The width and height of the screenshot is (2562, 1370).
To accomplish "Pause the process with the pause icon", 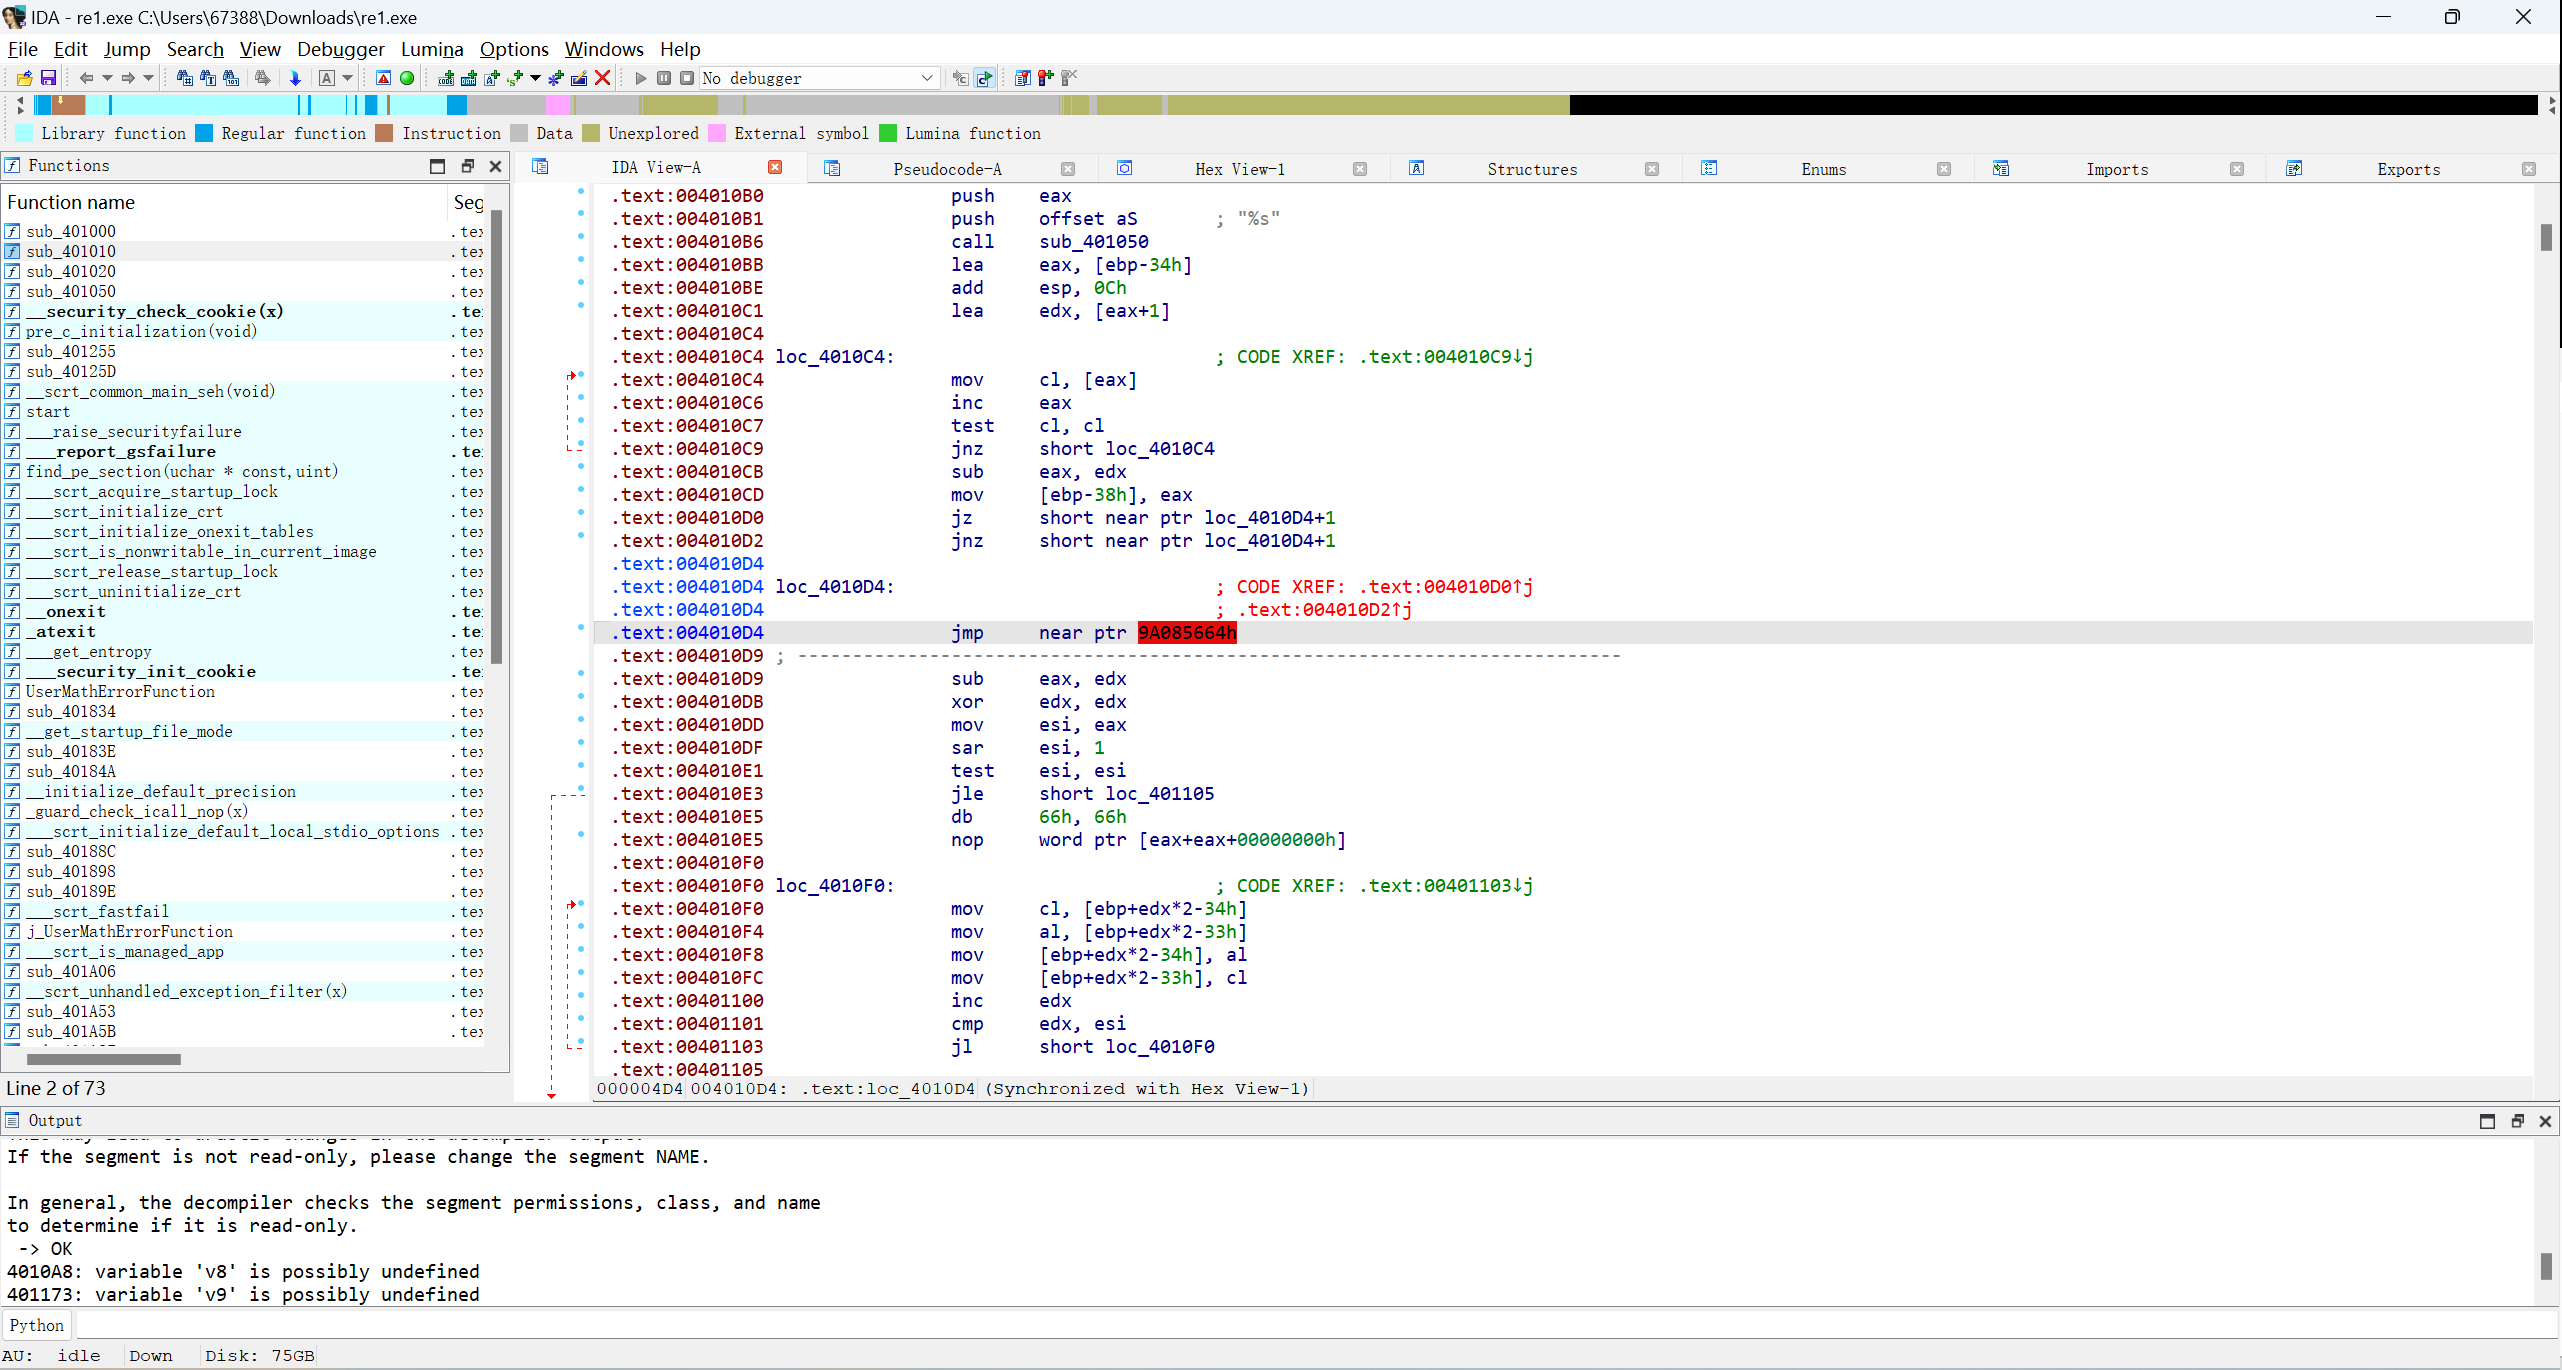I will [664, 78].
